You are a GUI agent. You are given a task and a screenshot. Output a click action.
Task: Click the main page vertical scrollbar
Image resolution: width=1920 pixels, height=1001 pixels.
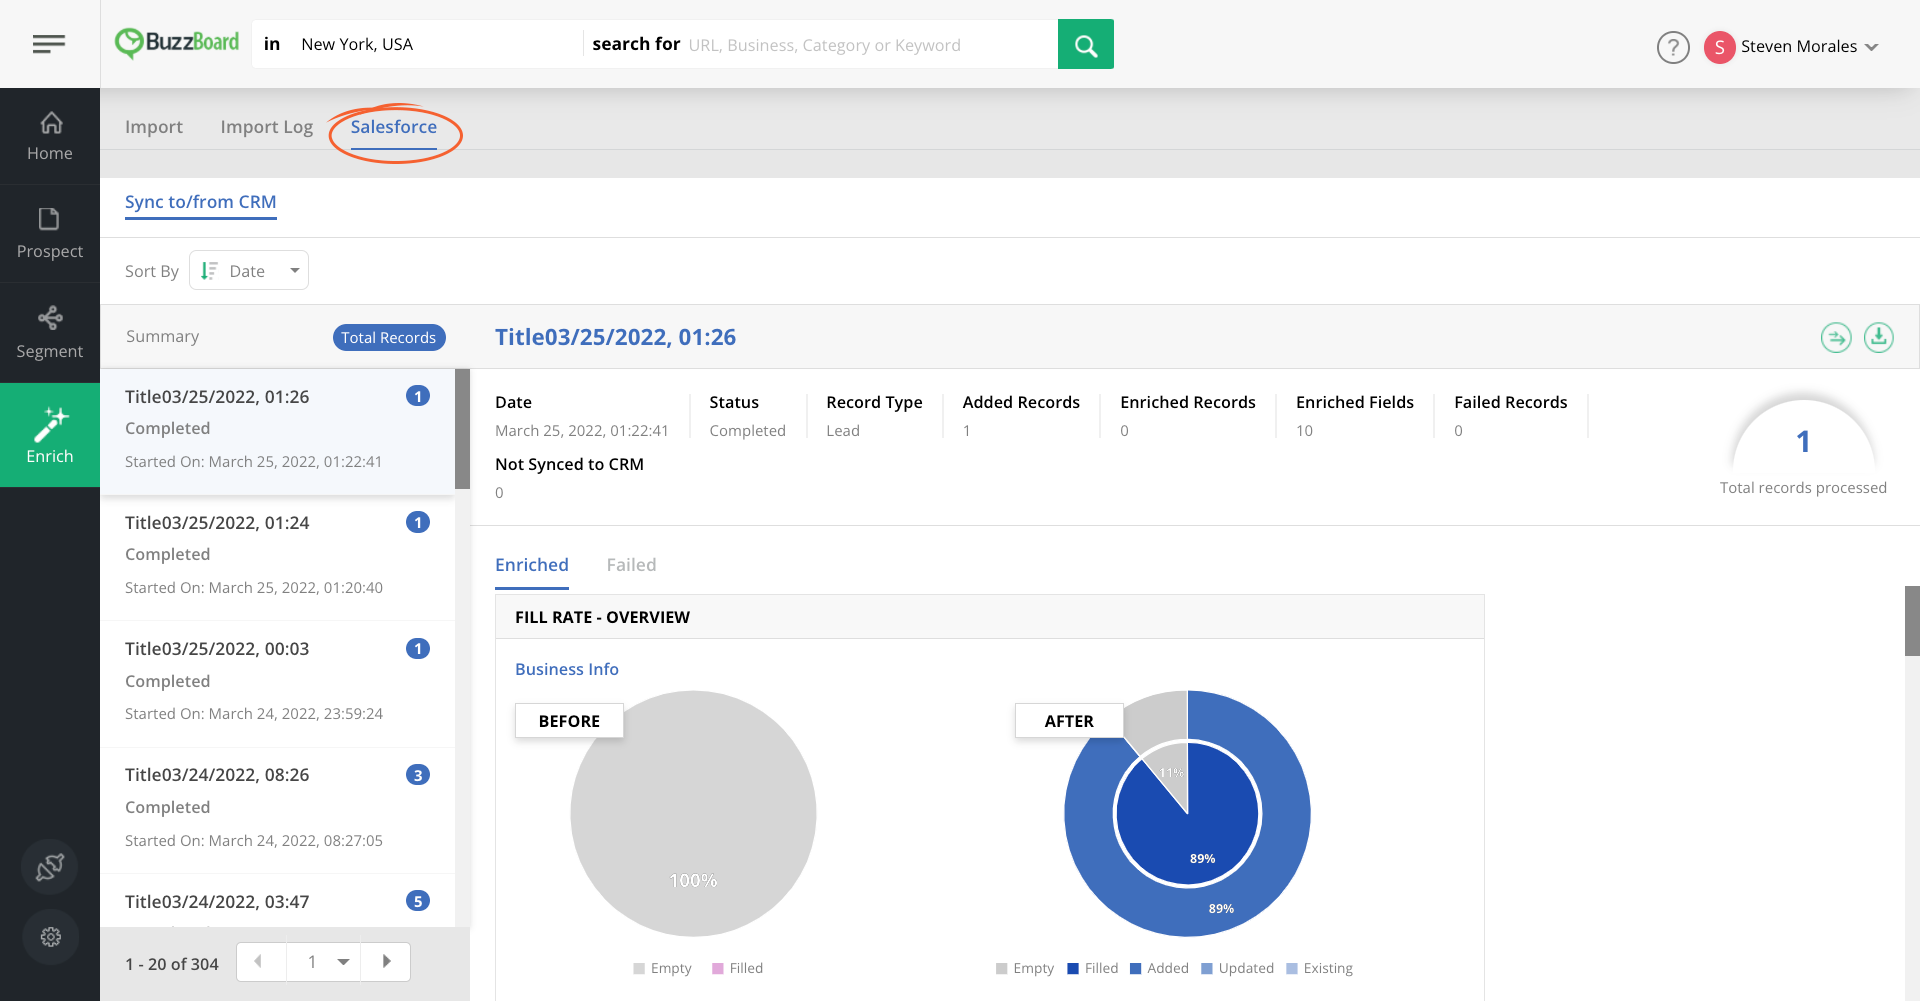pos(1912,621)
